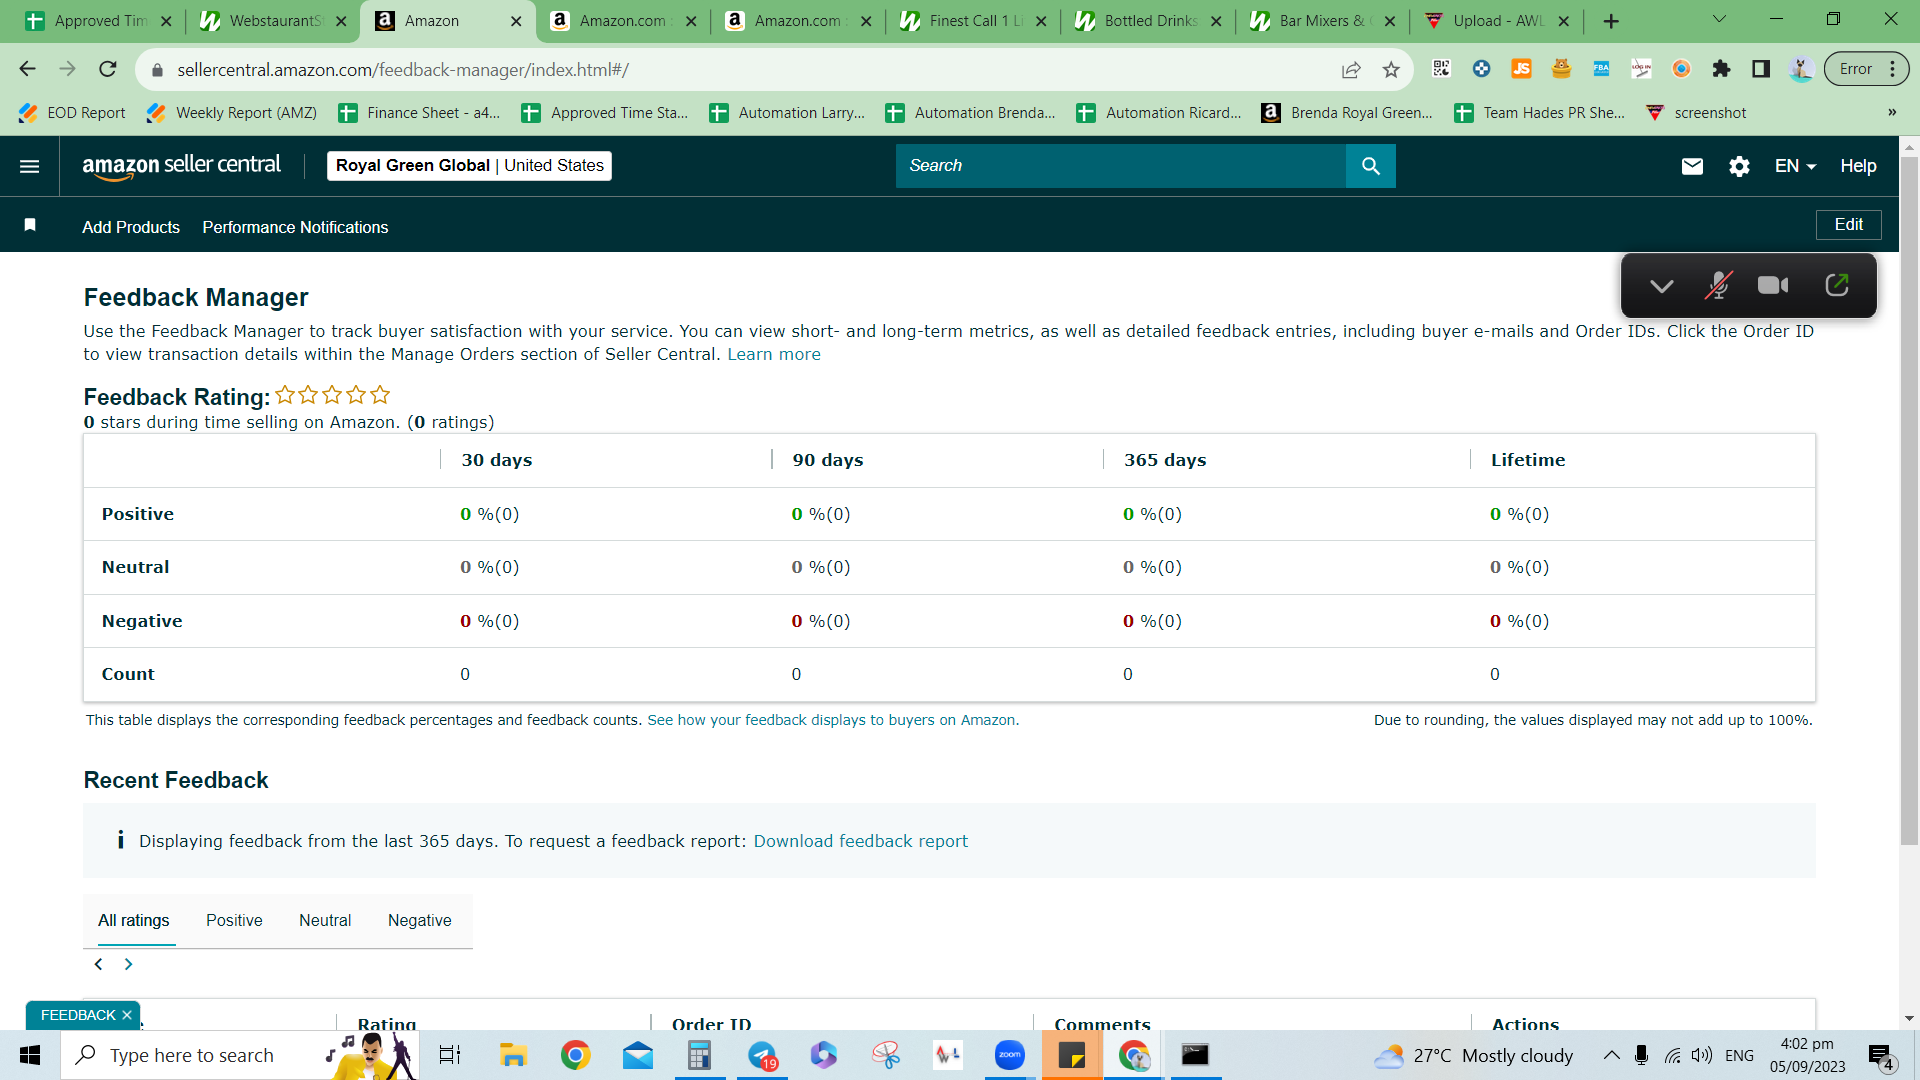This screenshot has height=1080, width=1920.
Task: Click the Seller Central search field
Action: [1120, 166]
